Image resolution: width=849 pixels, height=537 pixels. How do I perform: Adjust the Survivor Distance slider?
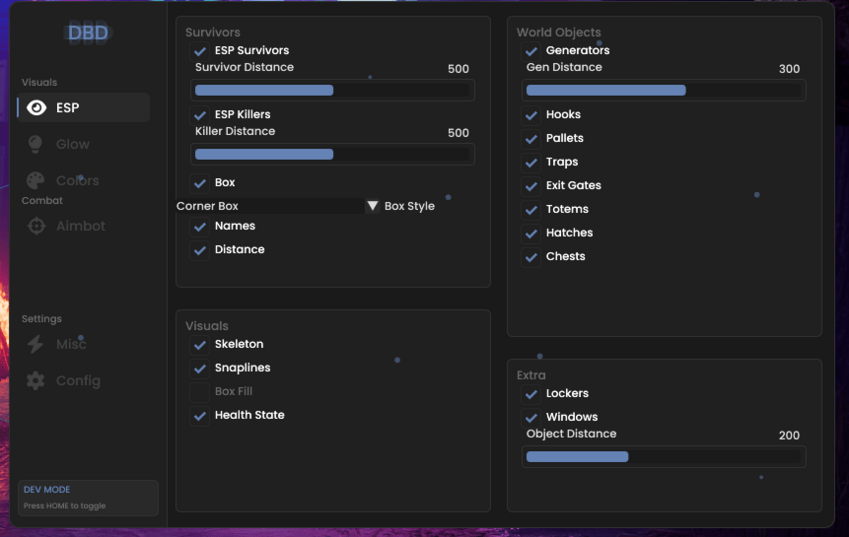coord(332,90)
